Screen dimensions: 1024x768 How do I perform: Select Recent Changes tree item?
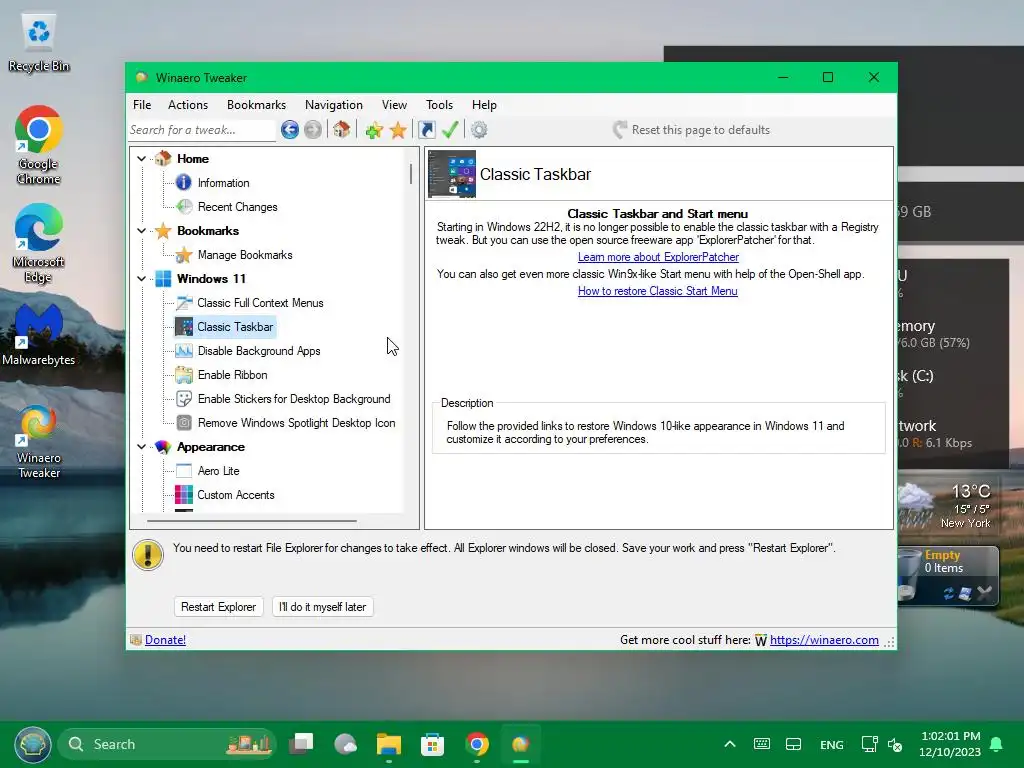pos(237,207)
